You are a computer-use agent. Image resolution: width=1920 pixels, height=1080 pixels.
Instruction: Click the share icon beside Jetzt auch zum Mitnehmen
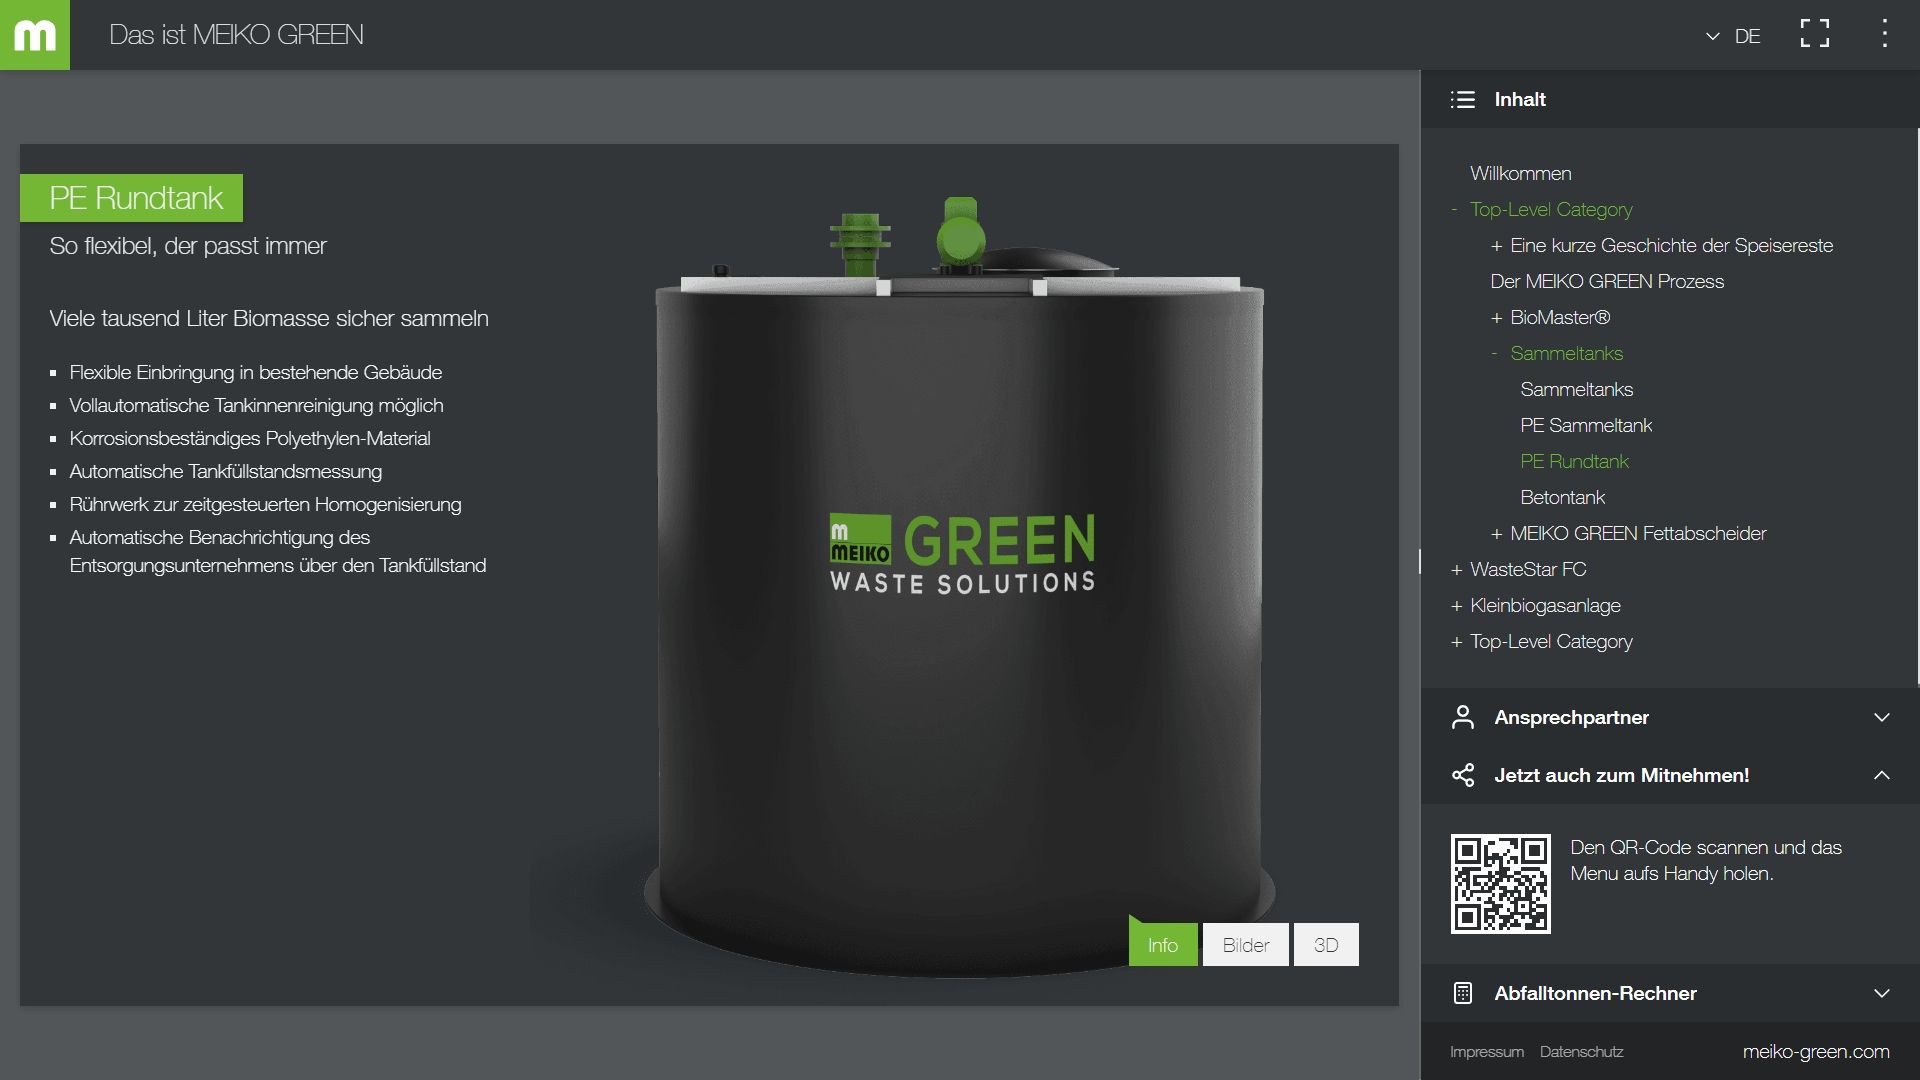[1463, 775]
